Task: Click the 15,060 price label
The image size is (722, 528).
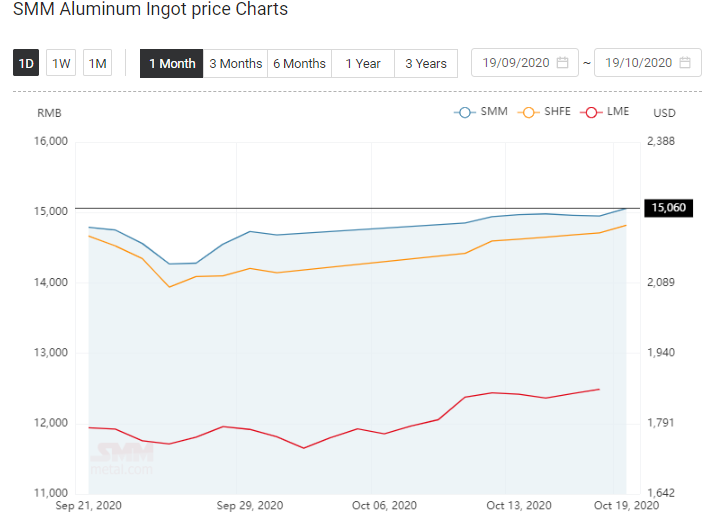Action: (668, 208)
